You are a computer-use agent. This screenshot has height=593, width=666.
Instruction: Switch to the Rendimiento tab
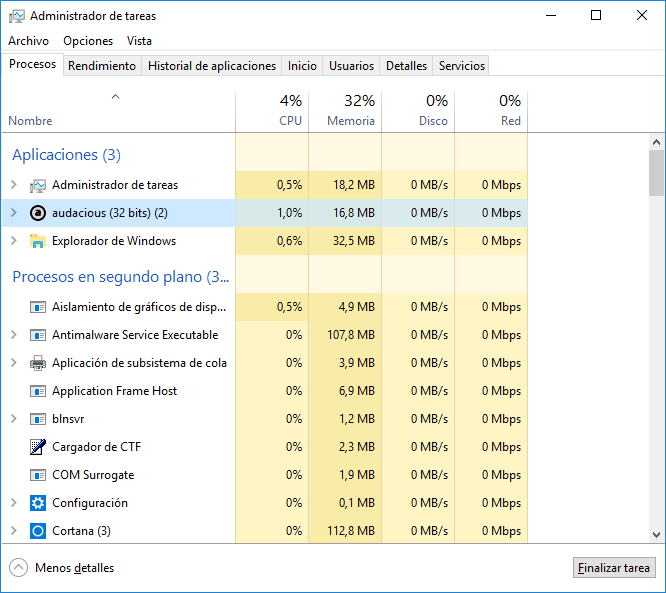coord(102,66)
